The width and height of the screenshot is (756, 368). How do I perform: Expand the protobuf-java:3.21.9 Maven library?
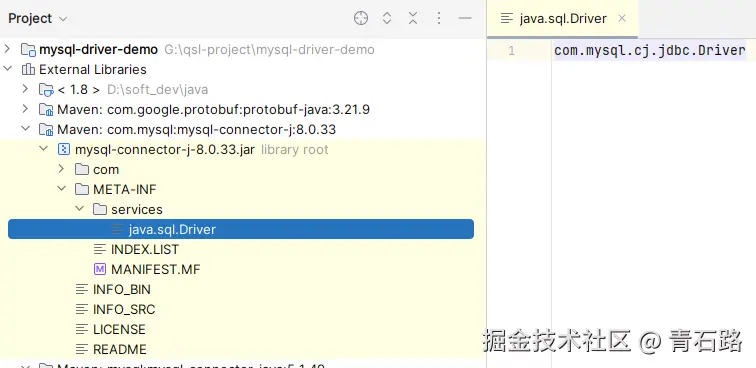pos(25,109)
